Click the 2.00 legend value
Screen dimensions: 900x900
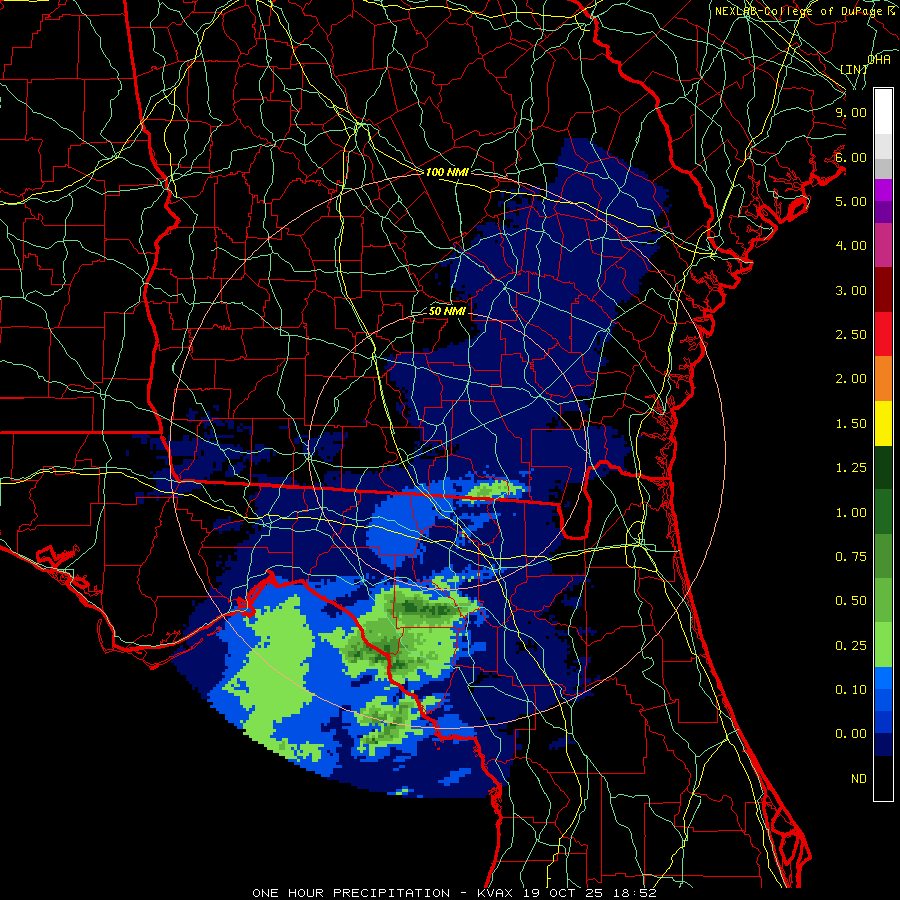(851, 379)
